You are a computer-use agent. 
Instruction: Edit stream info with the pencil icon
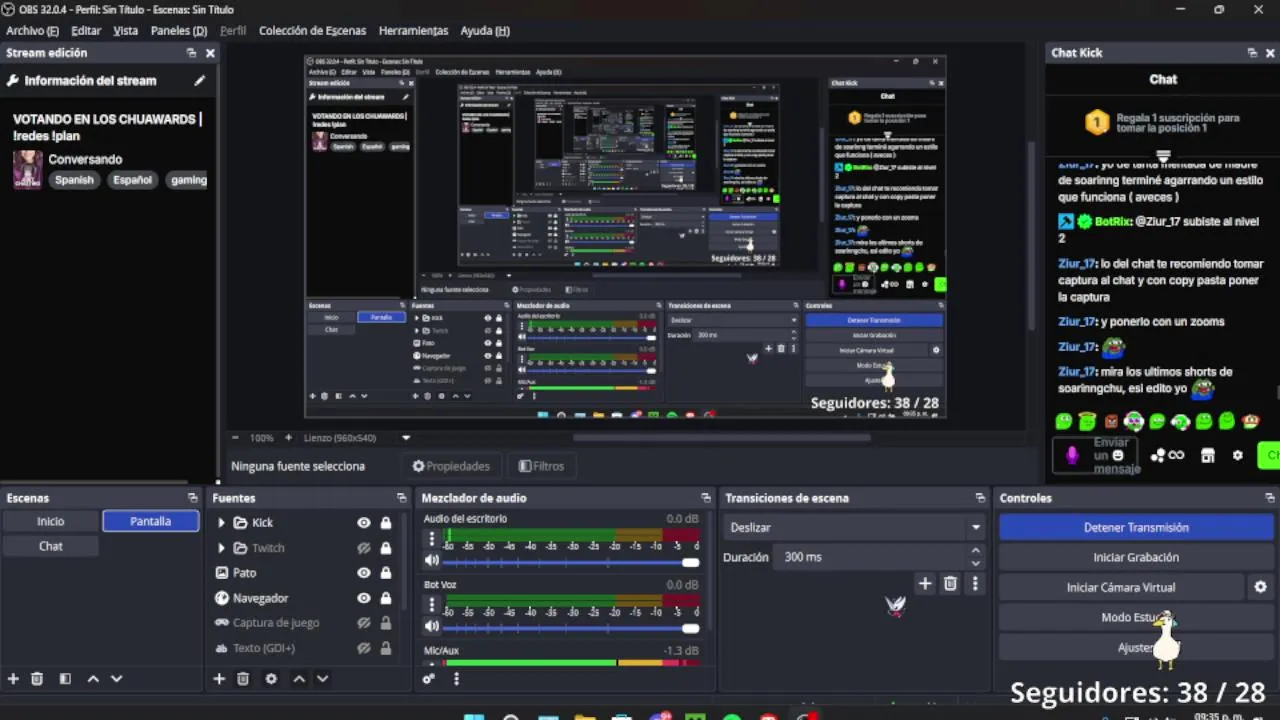click(199, 81)
